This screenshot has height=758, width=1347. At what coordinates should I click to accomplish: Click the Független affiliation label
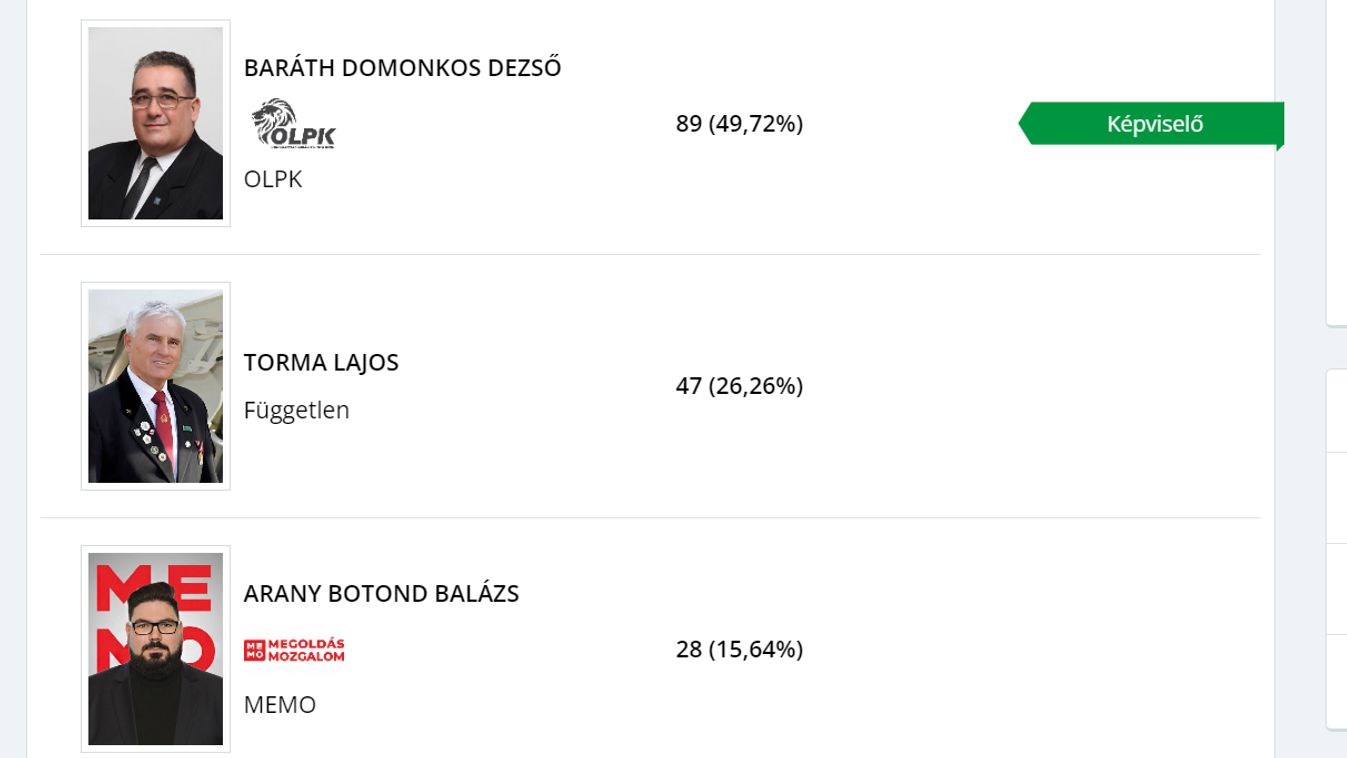point(297,410)
